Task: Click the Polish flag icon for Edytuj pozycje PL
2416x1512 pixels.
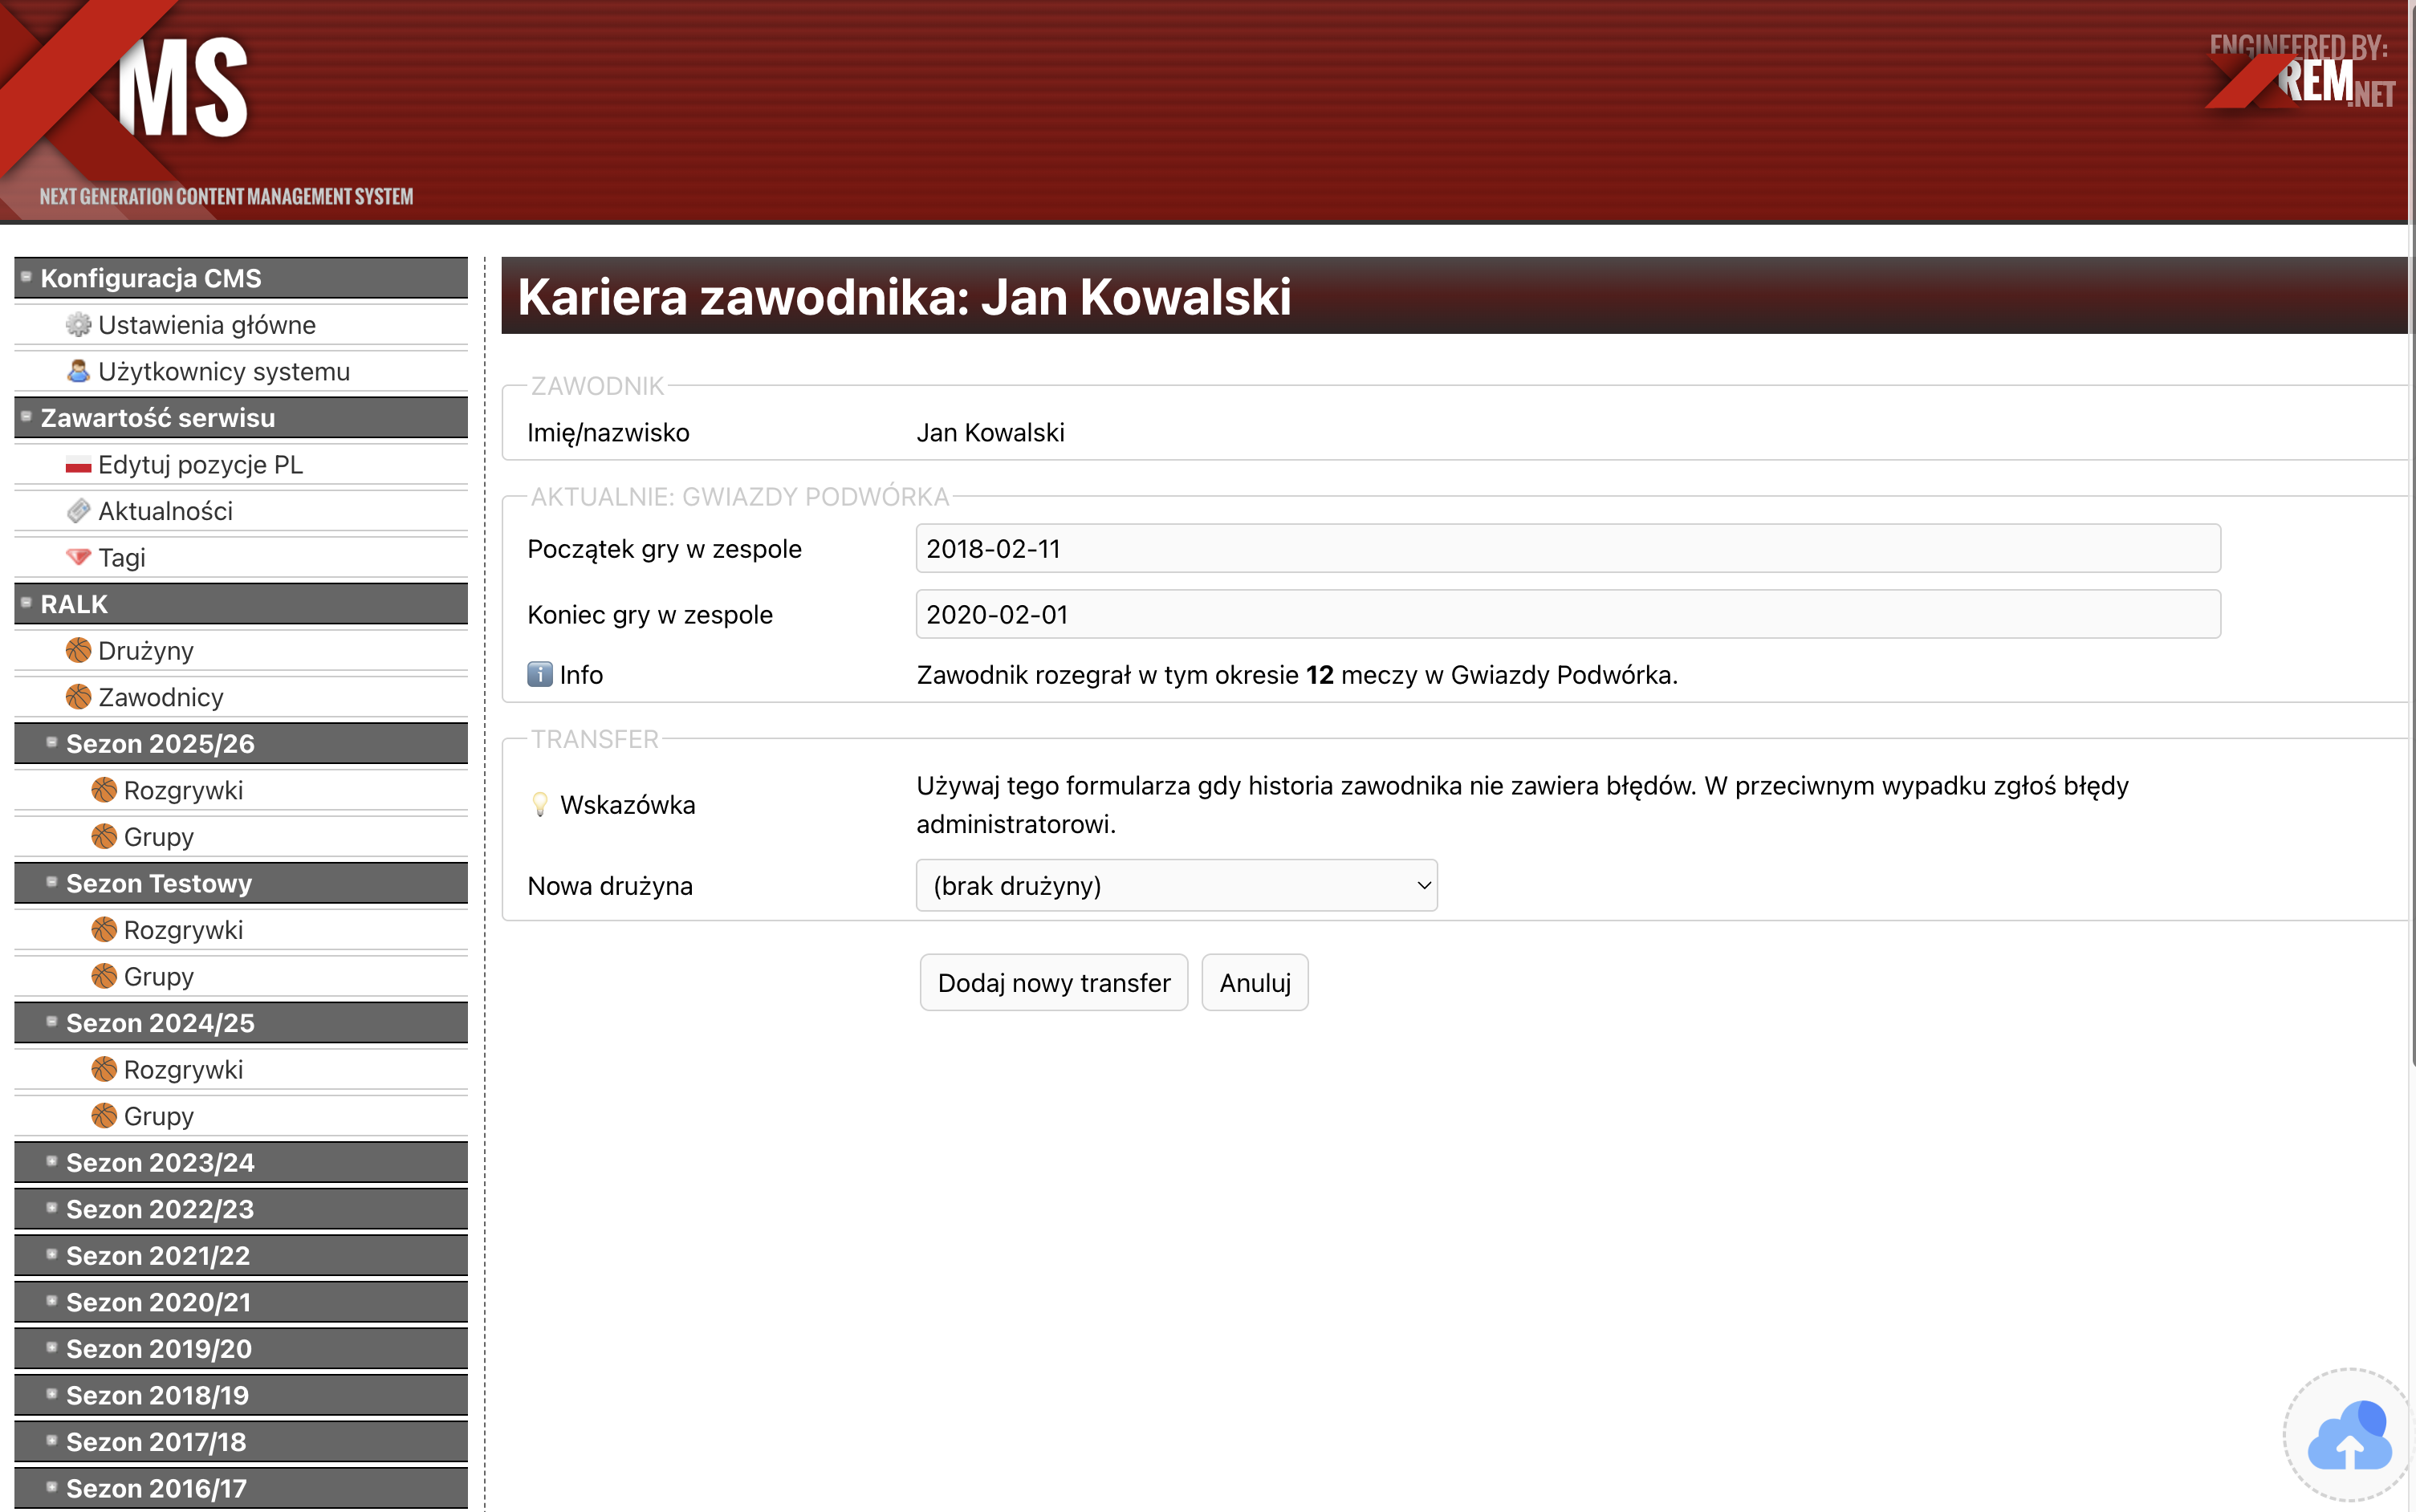Action: pyautogui.click(x=78, y=465)
